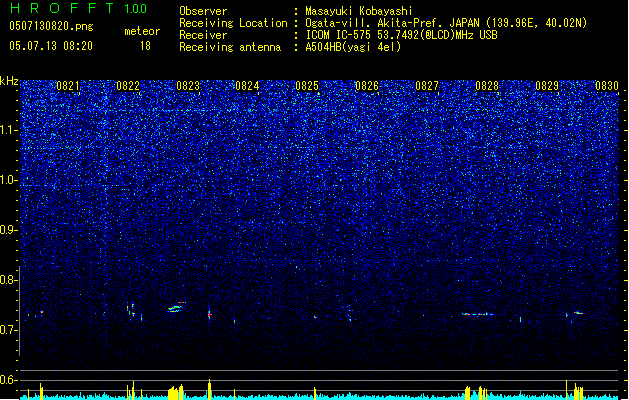Click the long meteor echo streak after 0827
This screenshot has width=629, height=400.
click(478, 314)
